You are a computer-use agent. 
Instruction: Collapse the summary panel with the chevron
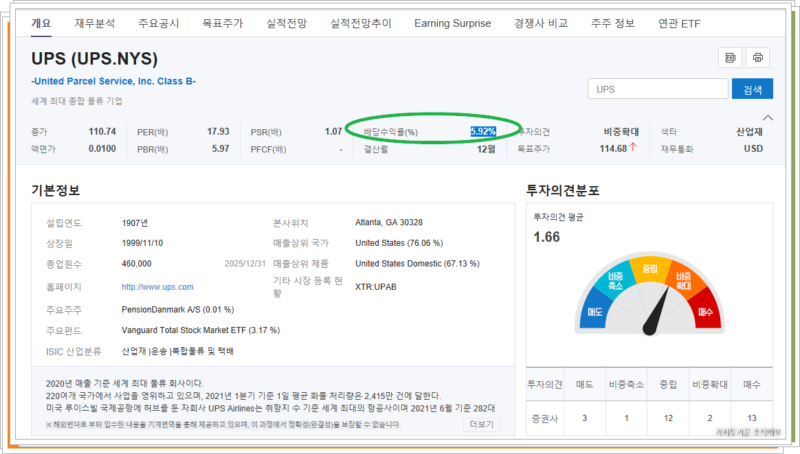pyautogui.click(x=767, y=118)
